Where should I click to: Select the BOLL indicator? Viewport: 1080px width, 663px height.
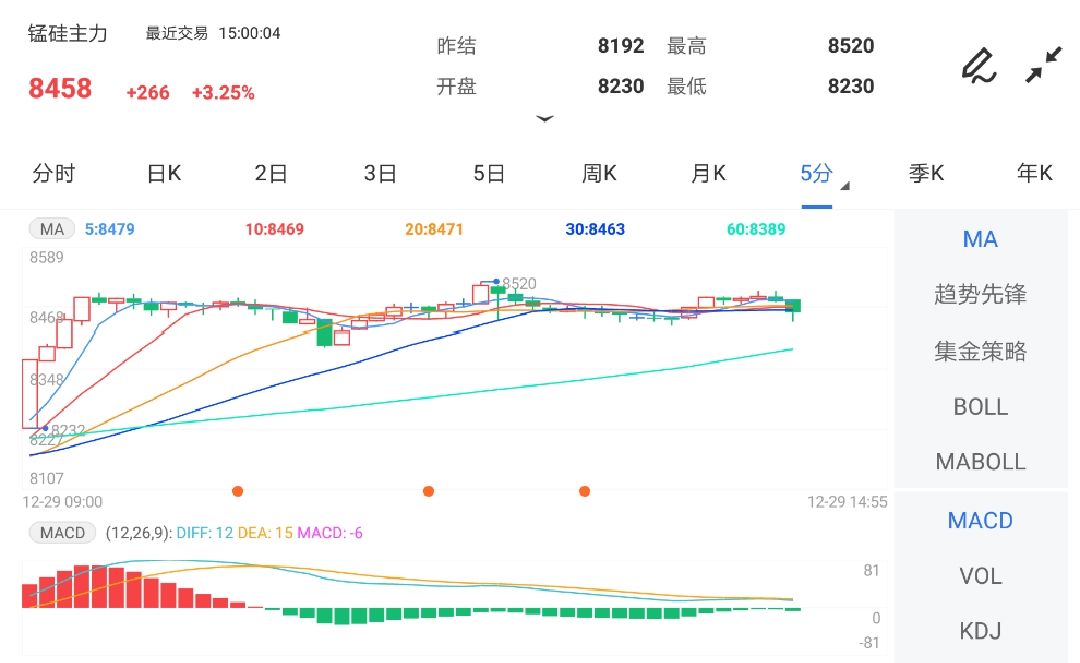981,407
